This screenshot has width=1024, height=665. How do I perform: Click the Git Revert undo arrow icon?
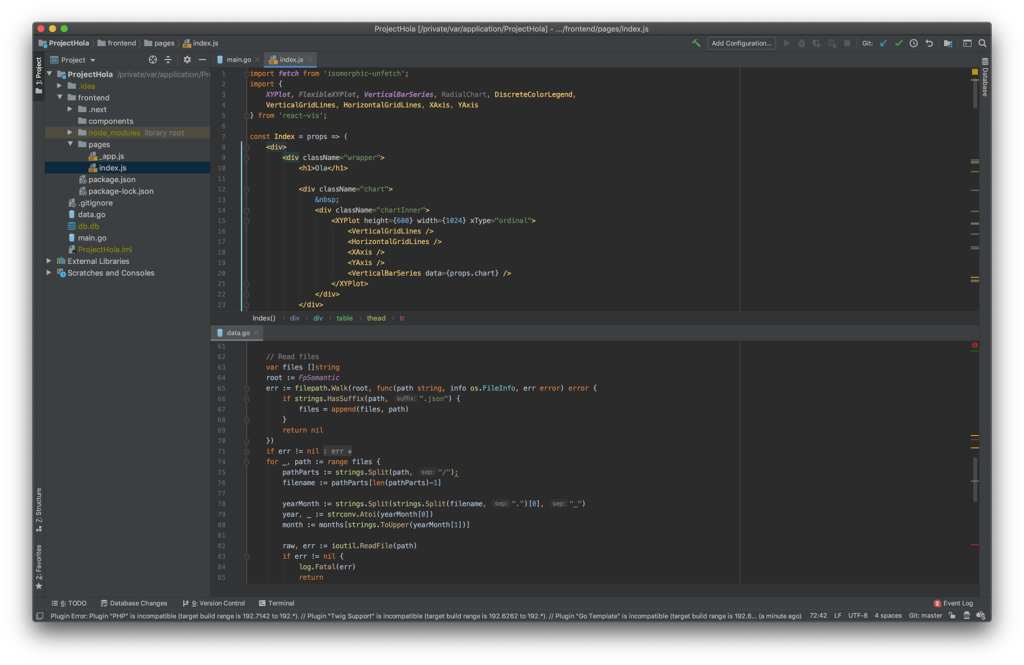929,43
